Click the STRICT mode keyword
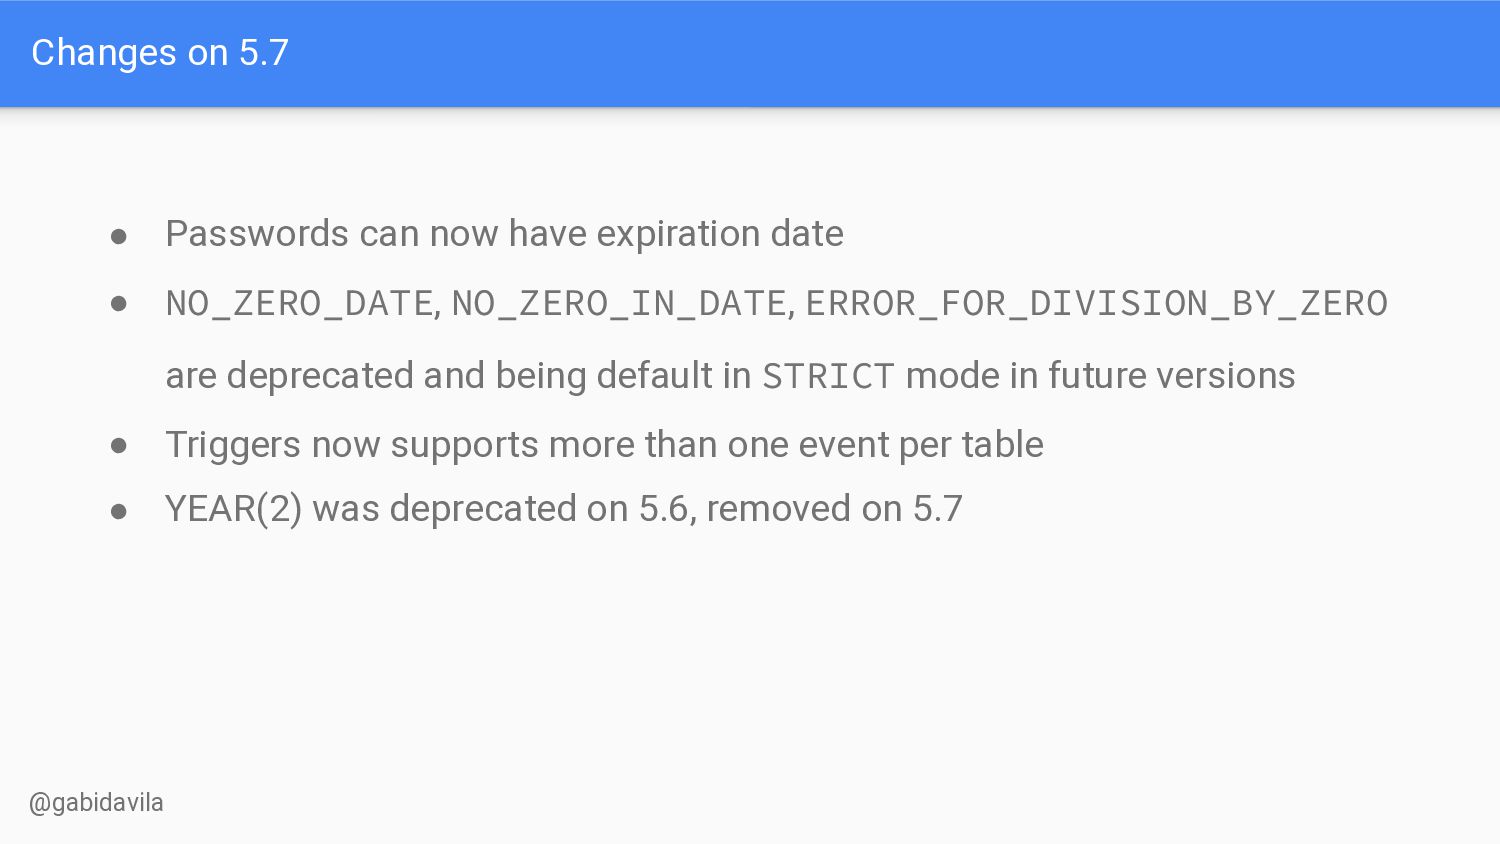Screen dimensions: 1500x844 pos(828,376)
